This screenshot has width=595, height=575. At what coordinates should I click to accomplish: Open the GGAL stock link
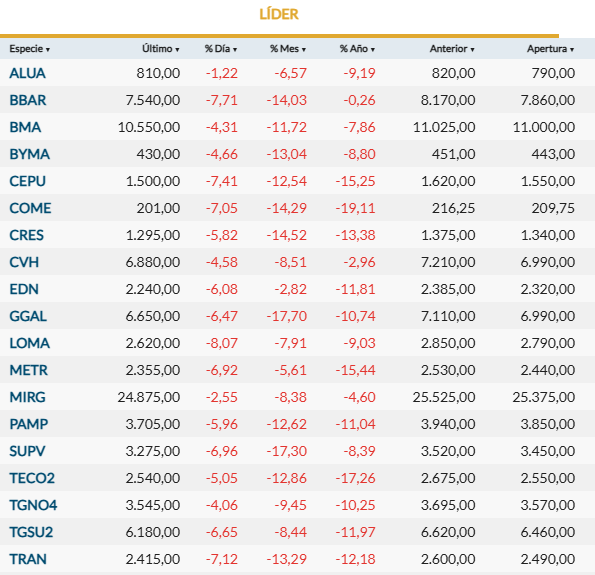coord(28,316)
